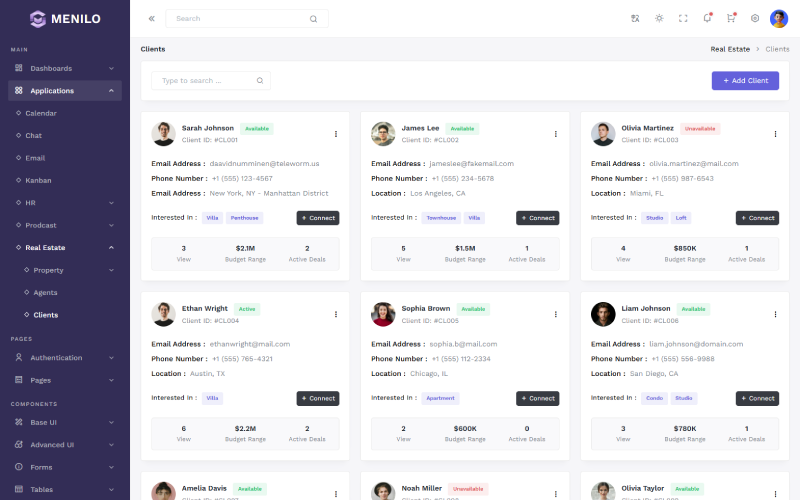Expand Property submenu chevron
The height and width of the screenshot is (500, 800).
click(x=111, y=270)
